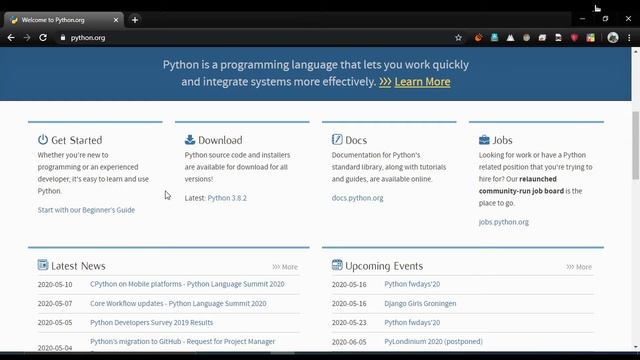Screen dimensions: 640x360
Task: Click the browser forward arrow
Action: tap(27, 38)
